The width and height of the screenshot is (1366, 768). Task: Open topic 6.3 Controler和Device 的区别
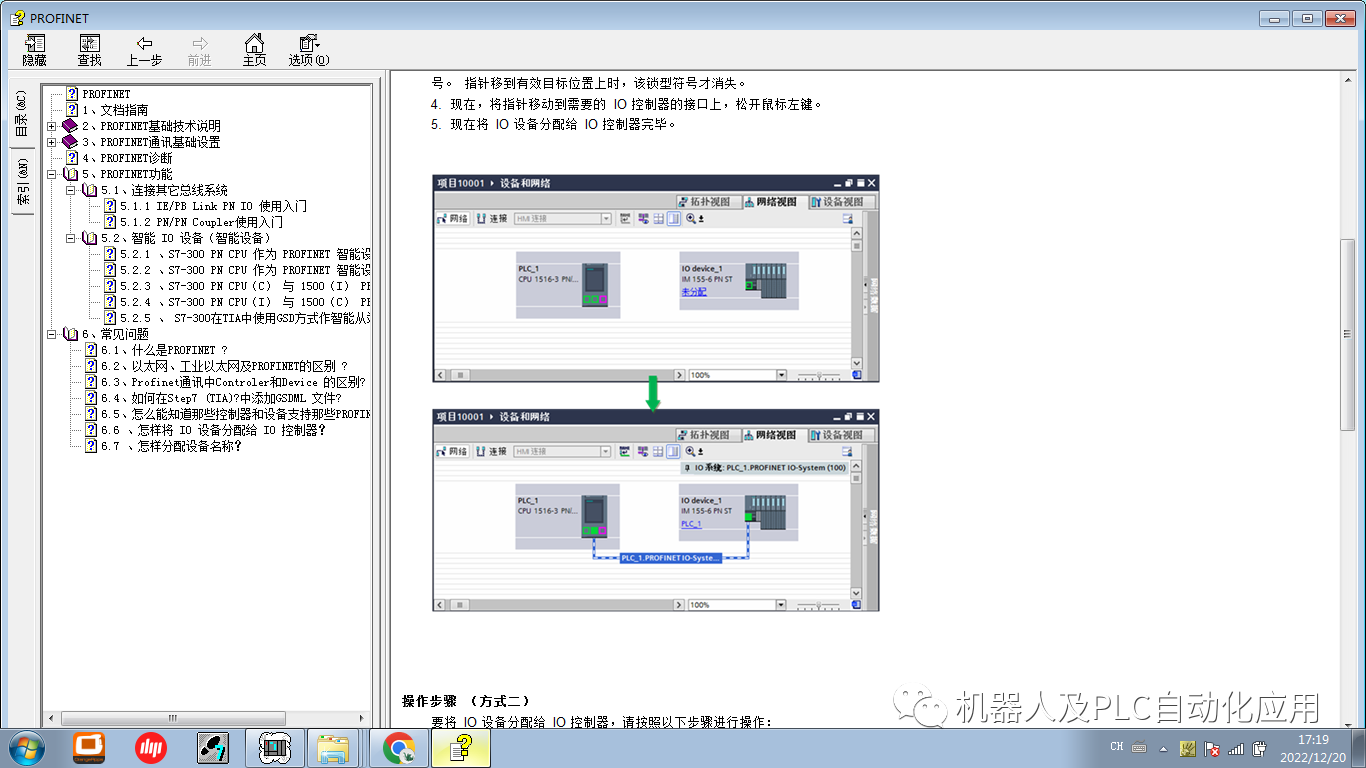point(233,382)
